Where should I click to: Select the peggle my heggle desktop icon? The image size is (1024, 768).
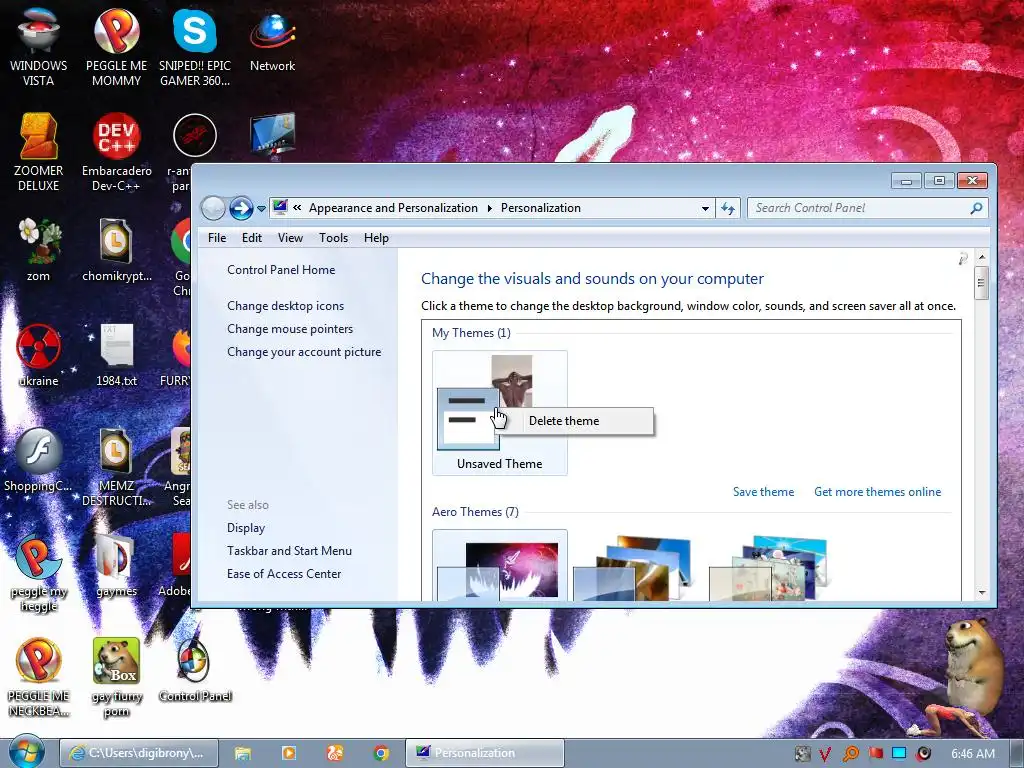pos(39,573)
